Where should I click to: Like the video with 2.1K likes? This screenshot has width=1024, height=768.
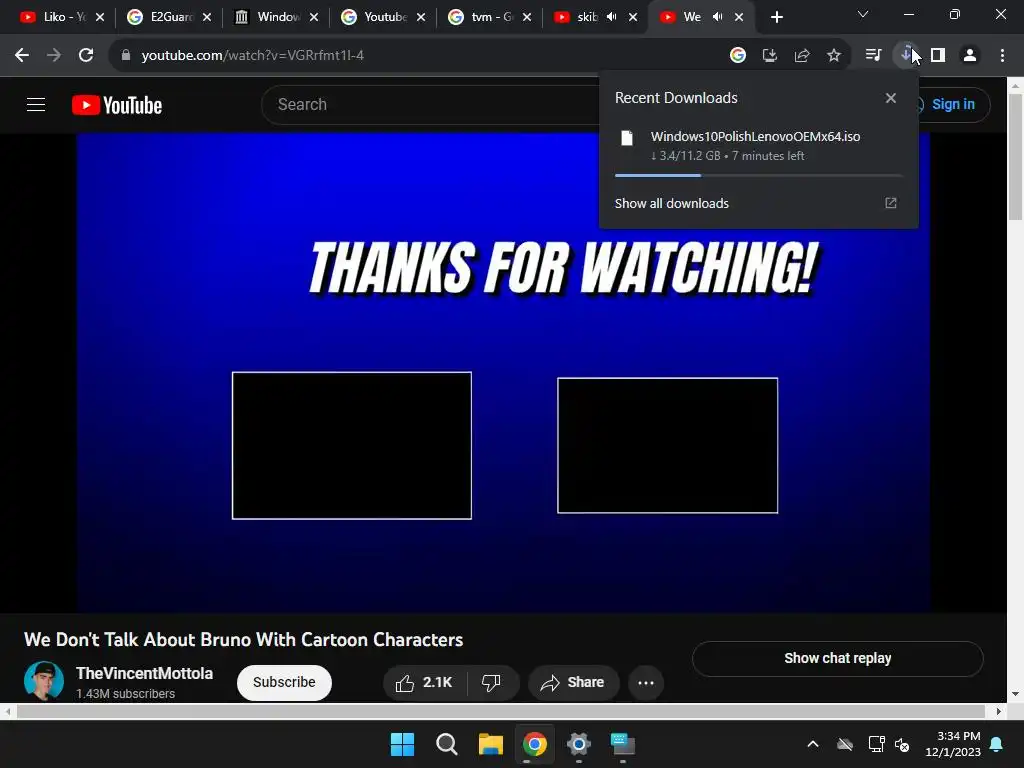click(424, 682)
